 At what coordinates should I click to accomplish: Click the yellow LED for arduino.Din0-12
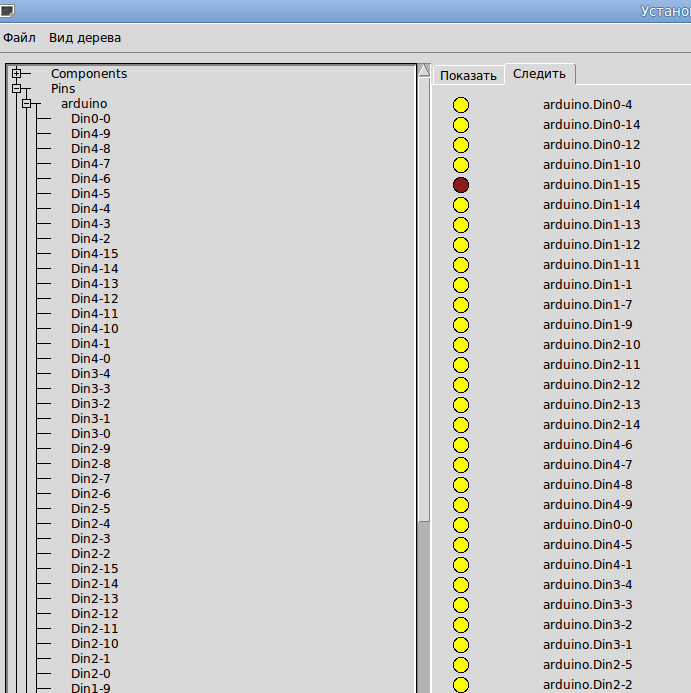pyautogui.click(x=461, y=145)
